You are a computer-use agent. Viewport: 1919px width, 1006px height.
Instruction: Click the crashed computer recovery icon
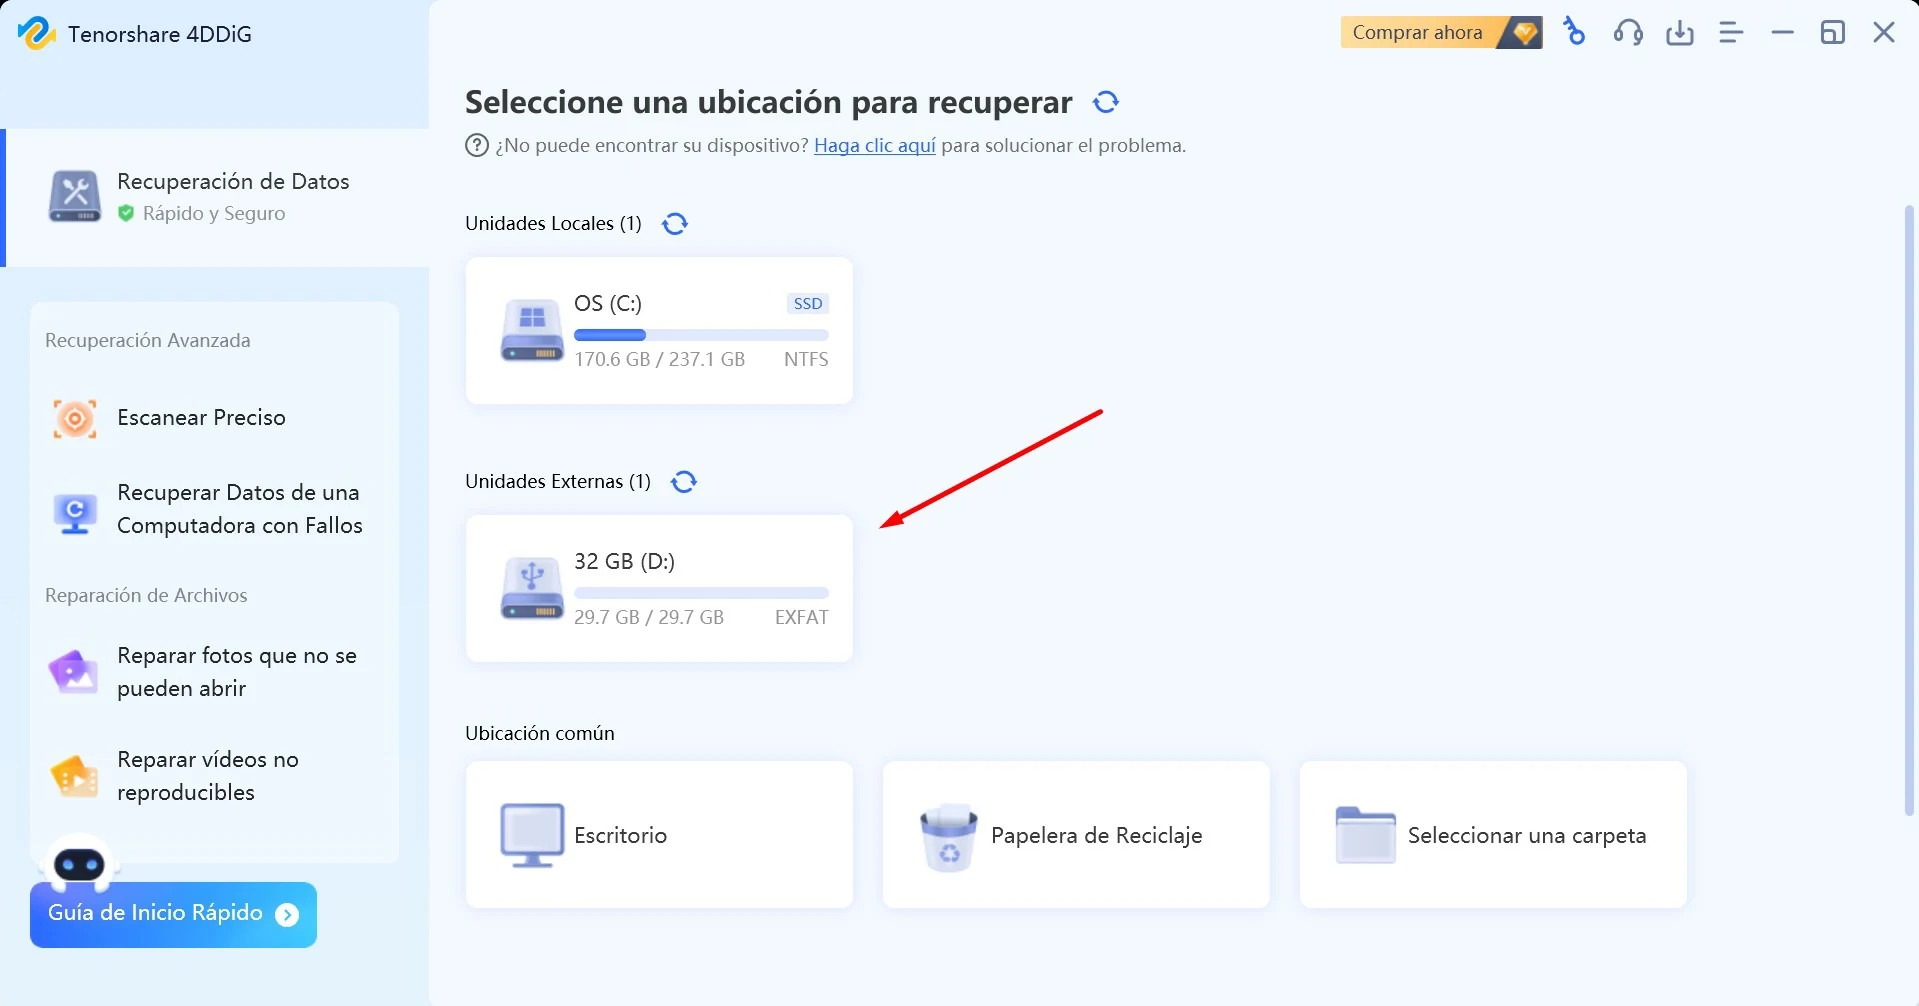[x=75, y=513]
